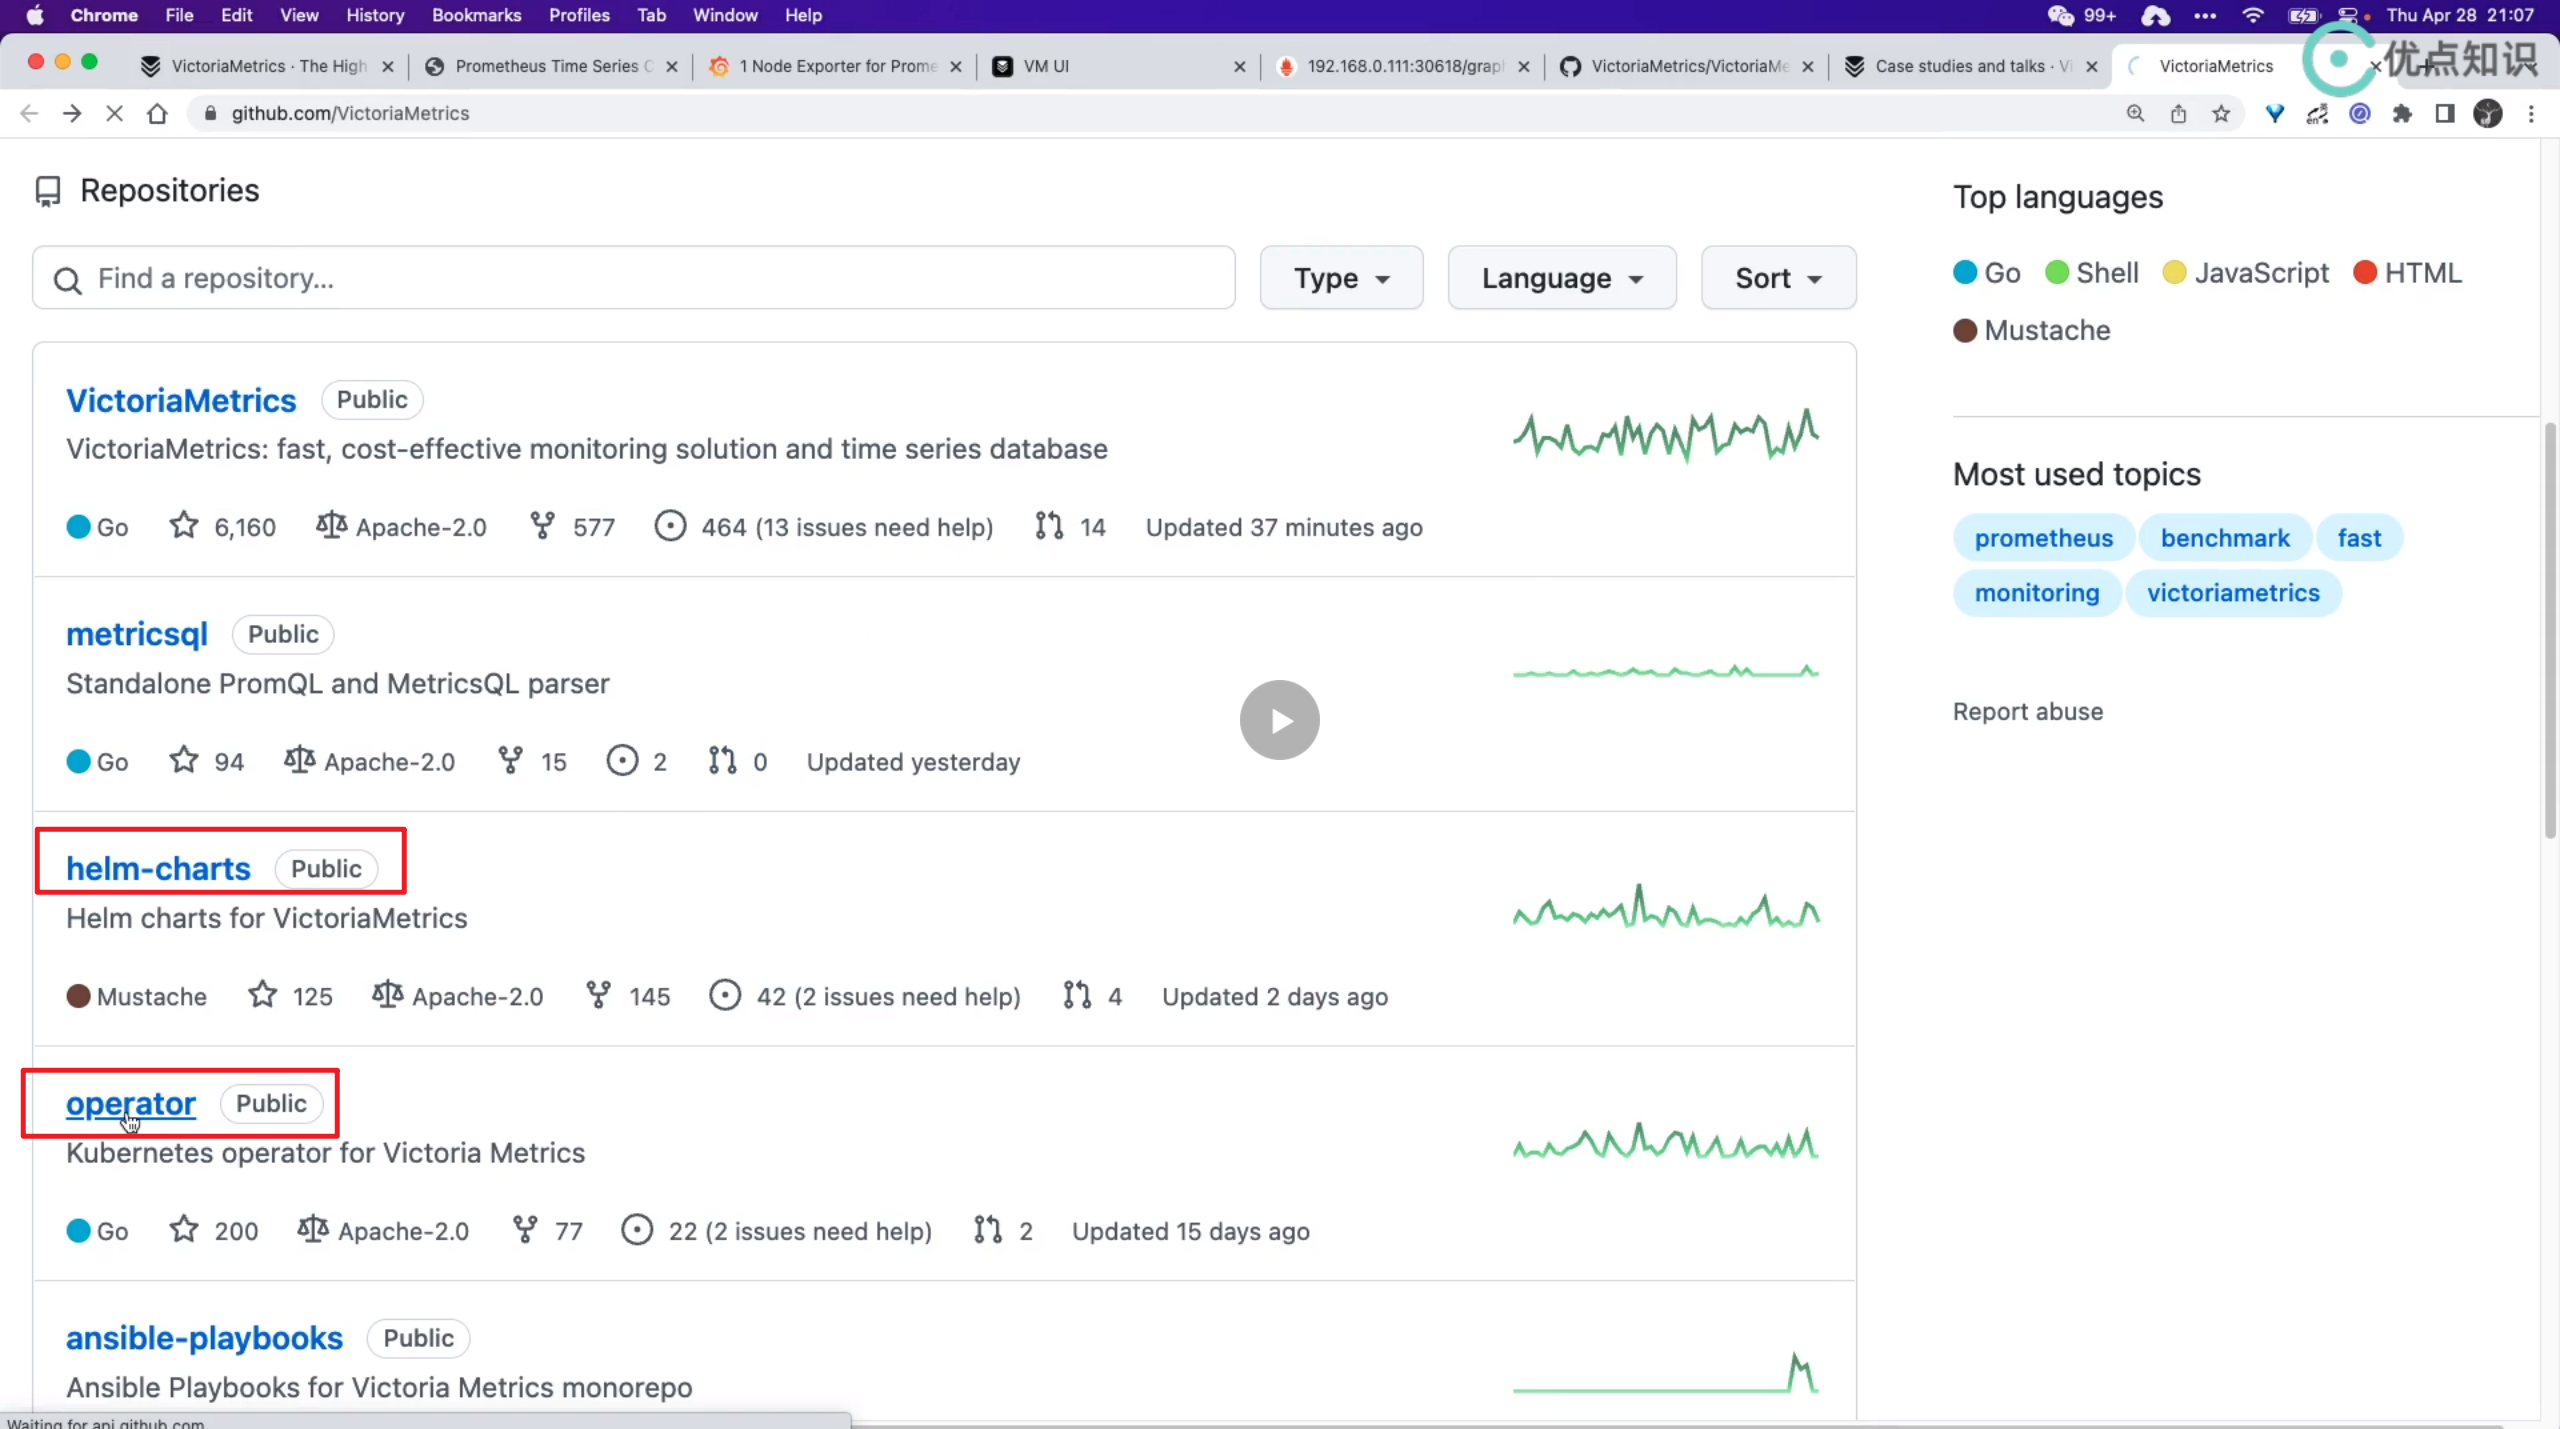Open the Chrome profile avatar

pos(2488,114)
